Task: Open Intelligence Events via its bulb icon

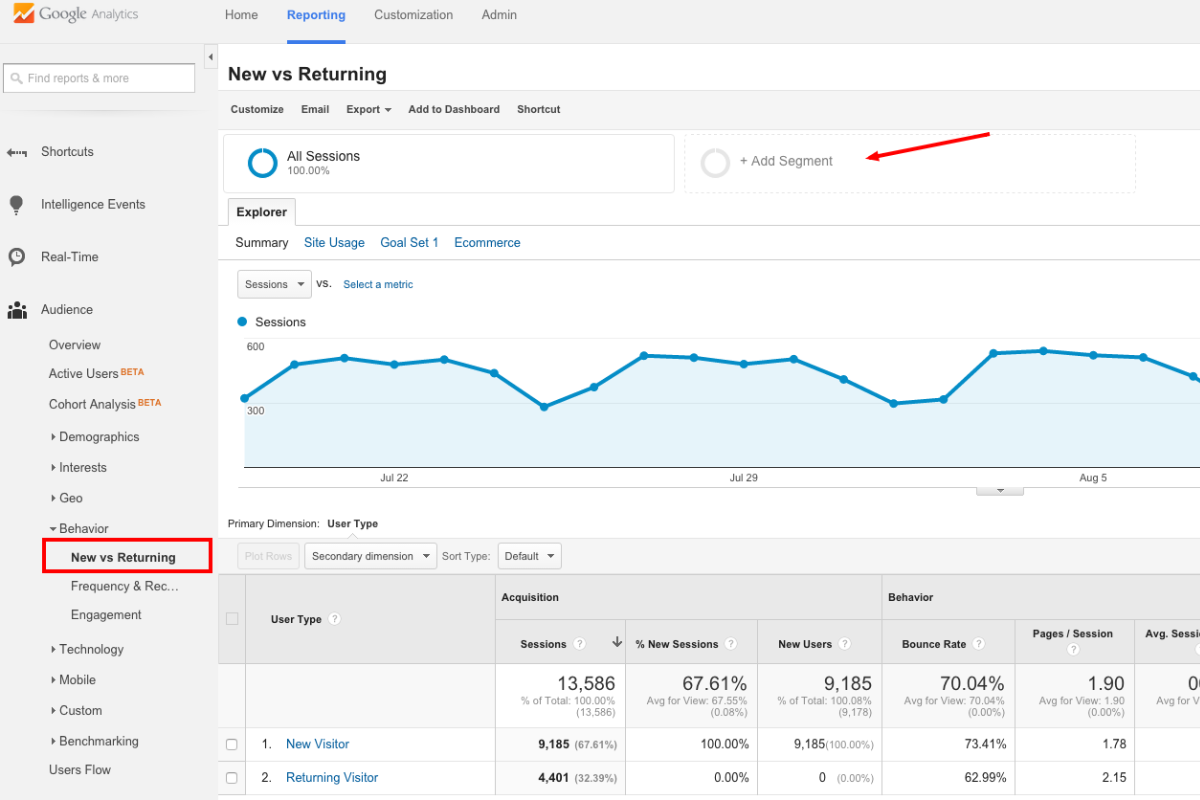Action: (15, 204)
